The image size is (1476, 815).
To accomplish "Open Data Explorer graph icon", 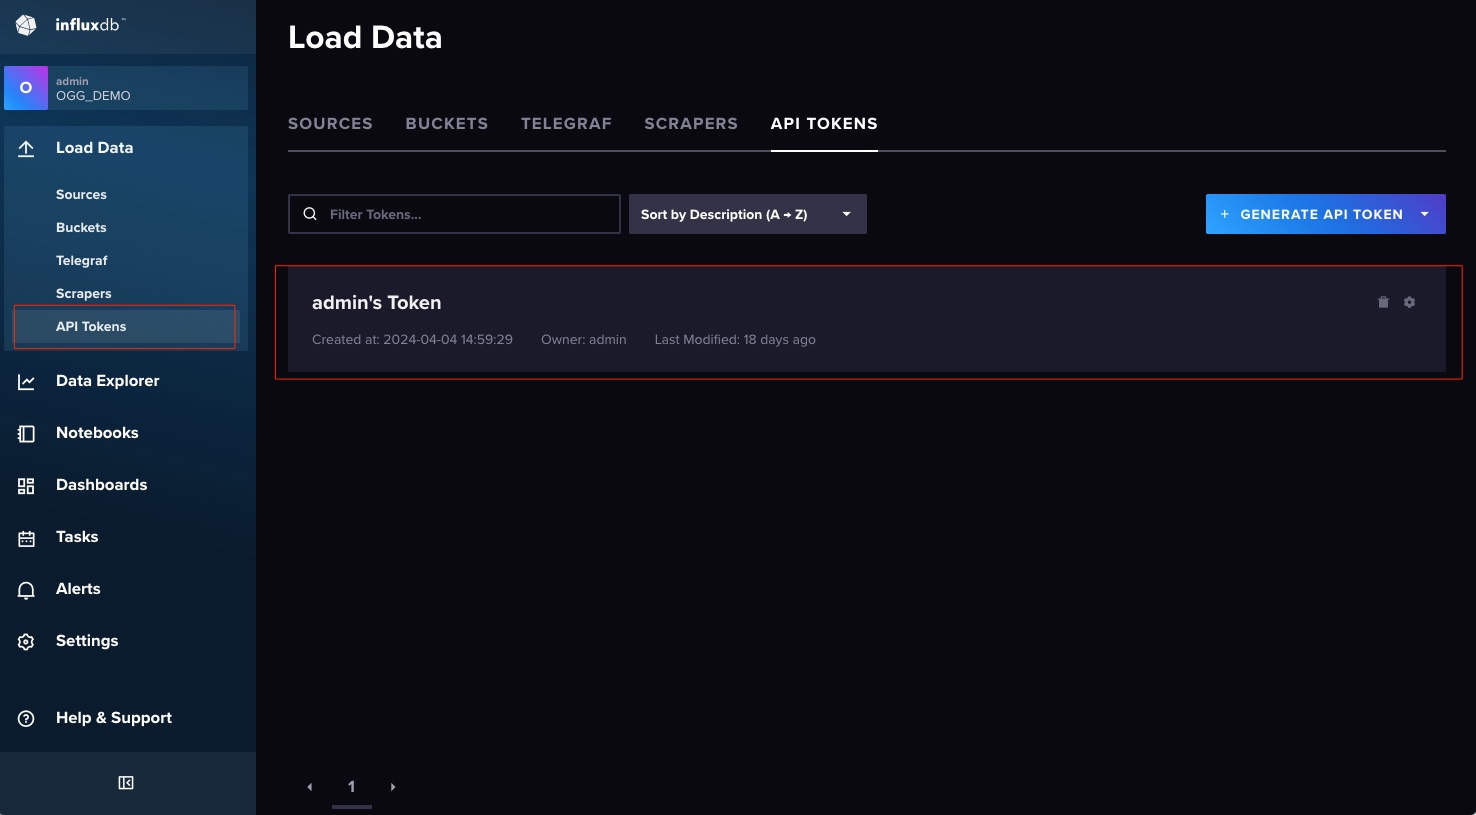I will (26, 382).
